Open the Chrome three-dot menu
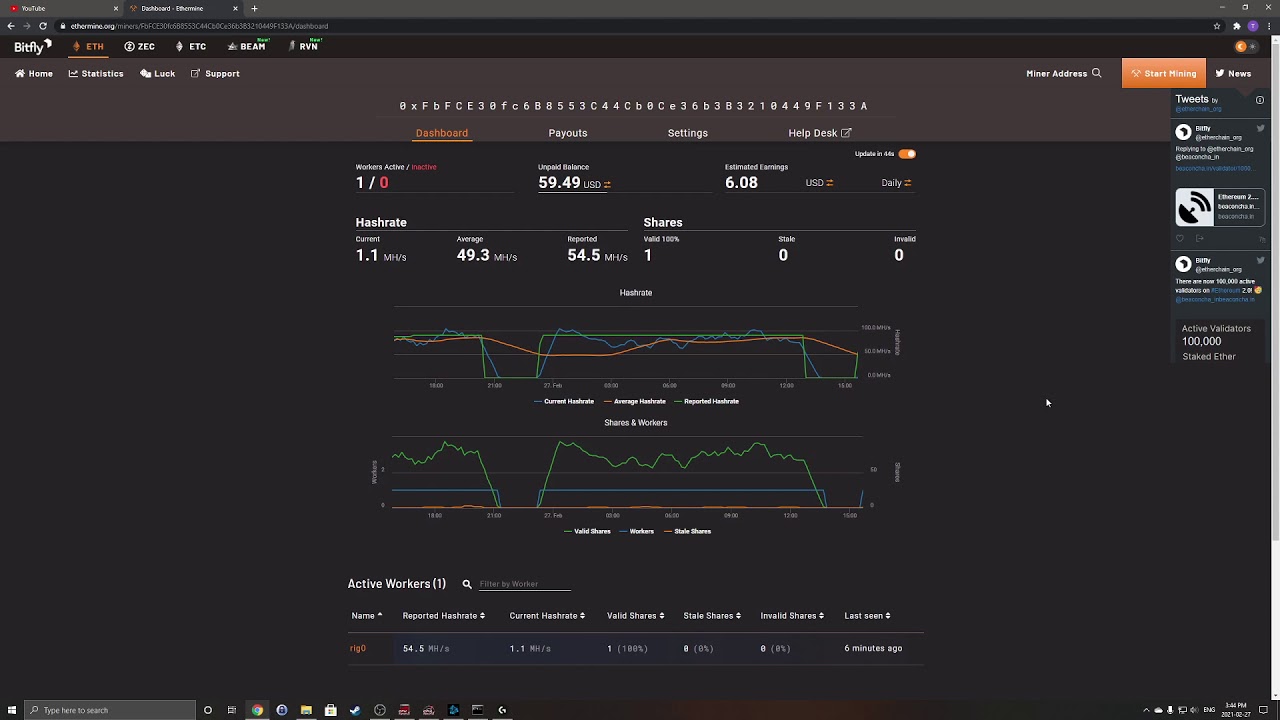Viewport: 1280px width, 720px height. pyautogui.click(x=1268, y=26)
